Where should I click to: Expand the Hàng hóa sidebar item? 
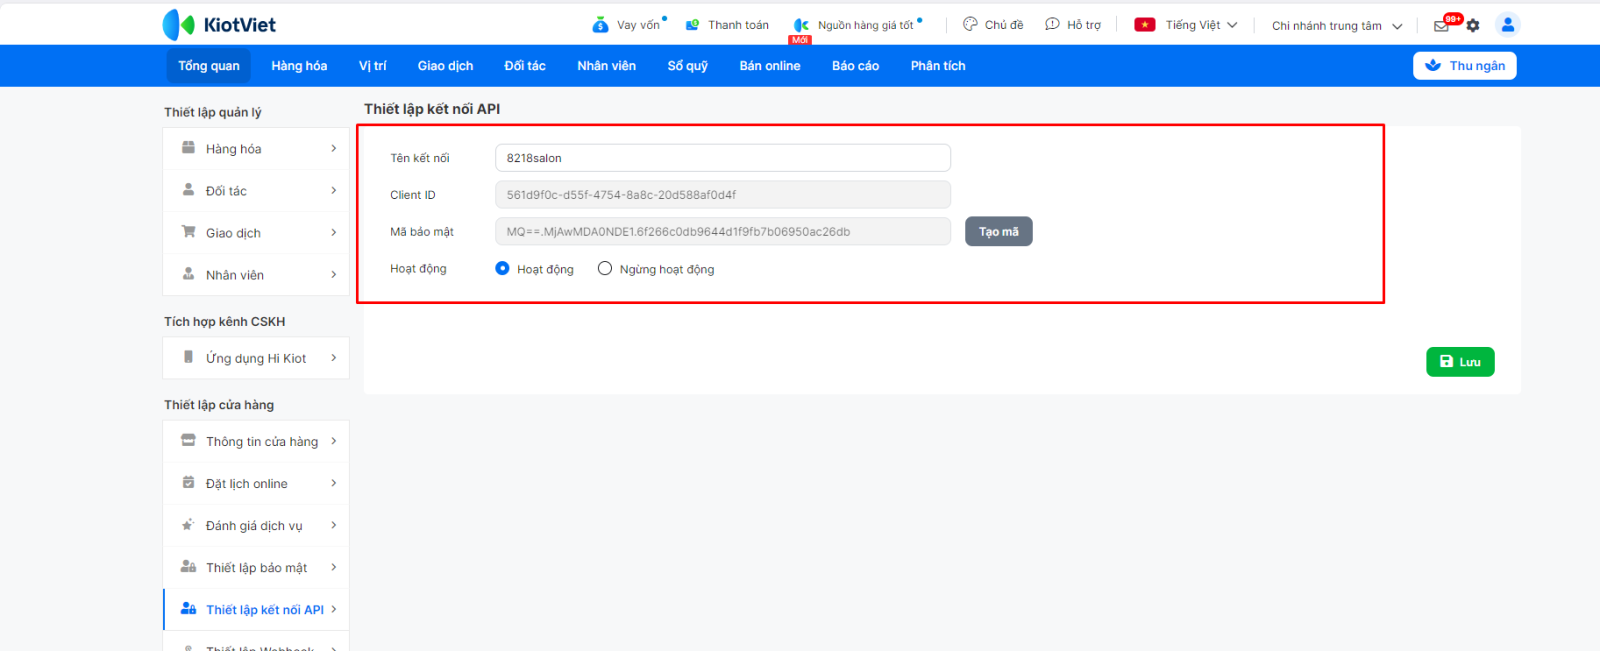tap(256, 149)
